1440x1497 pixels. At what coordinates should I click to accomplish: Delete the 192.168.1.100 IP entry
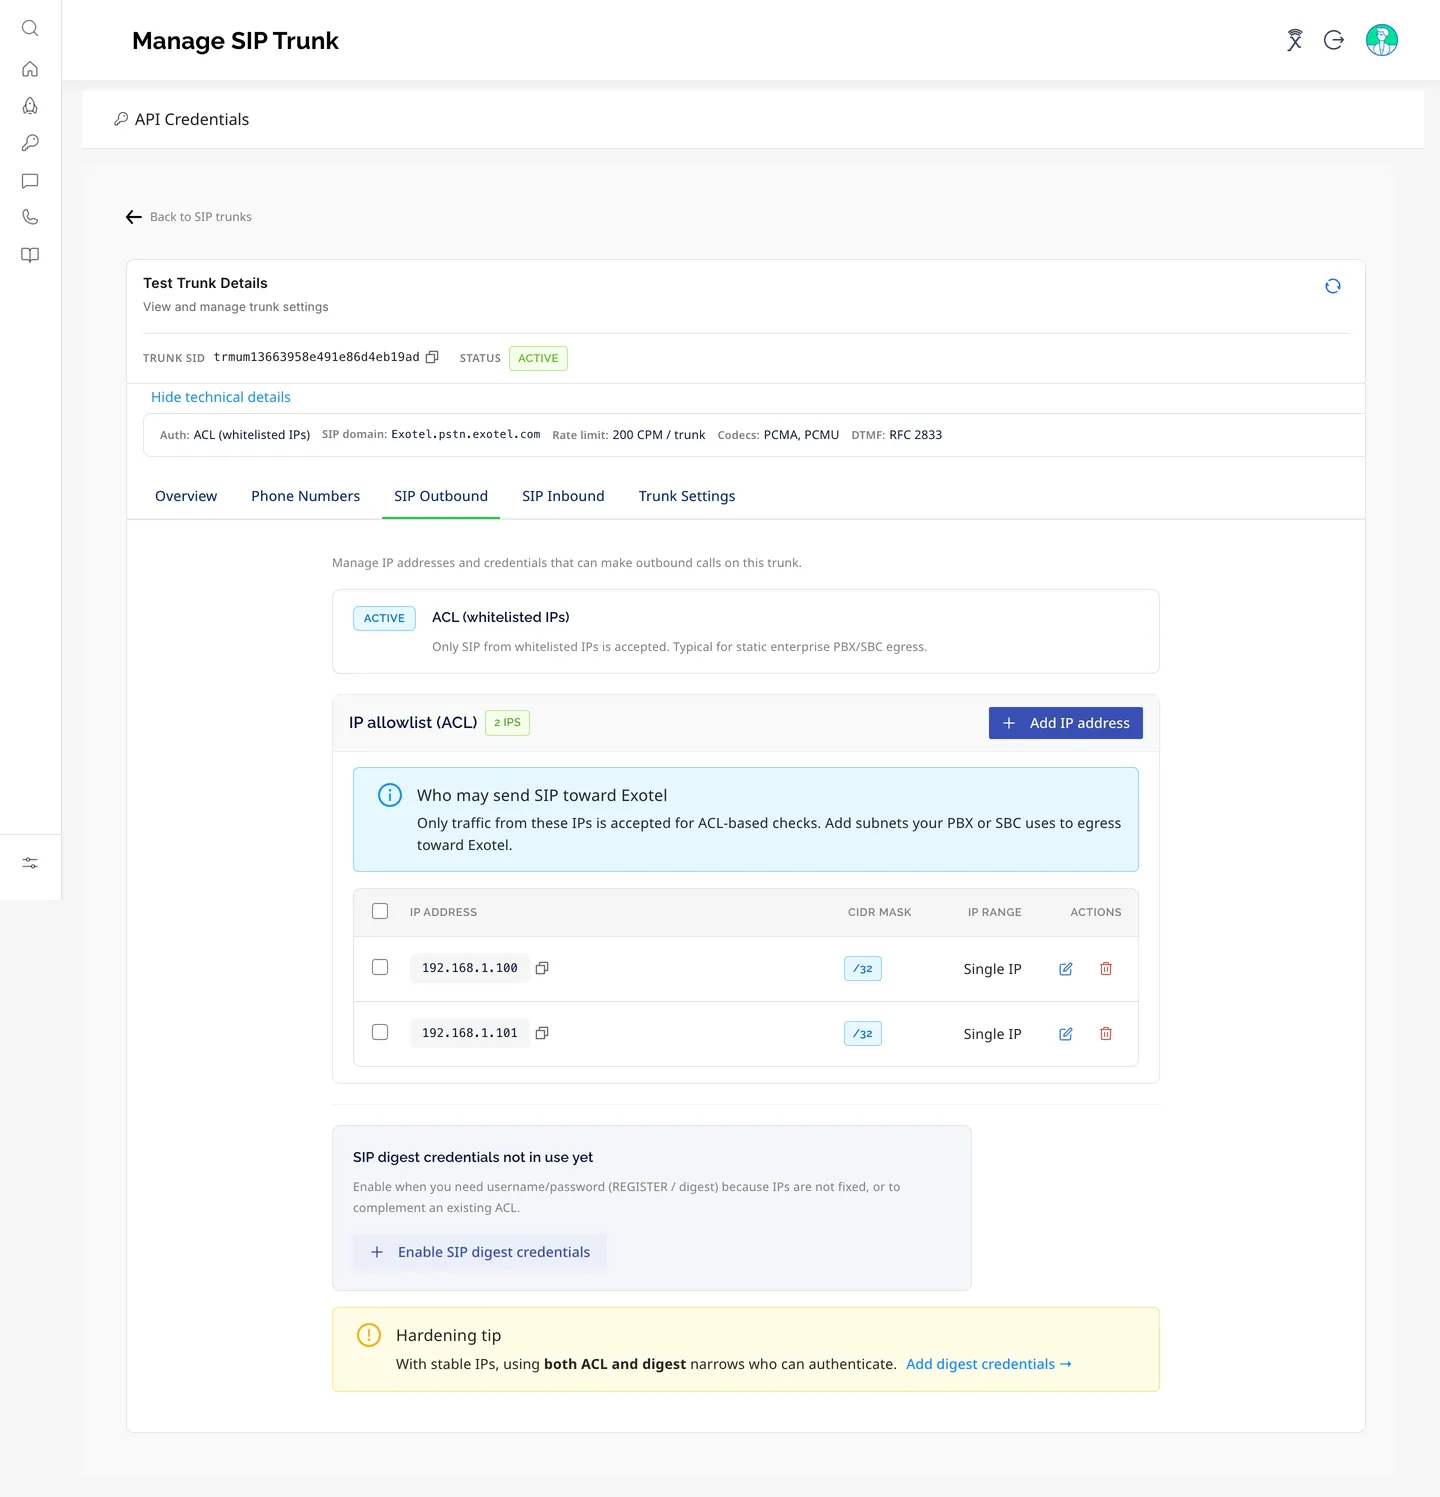[1106, 969]
